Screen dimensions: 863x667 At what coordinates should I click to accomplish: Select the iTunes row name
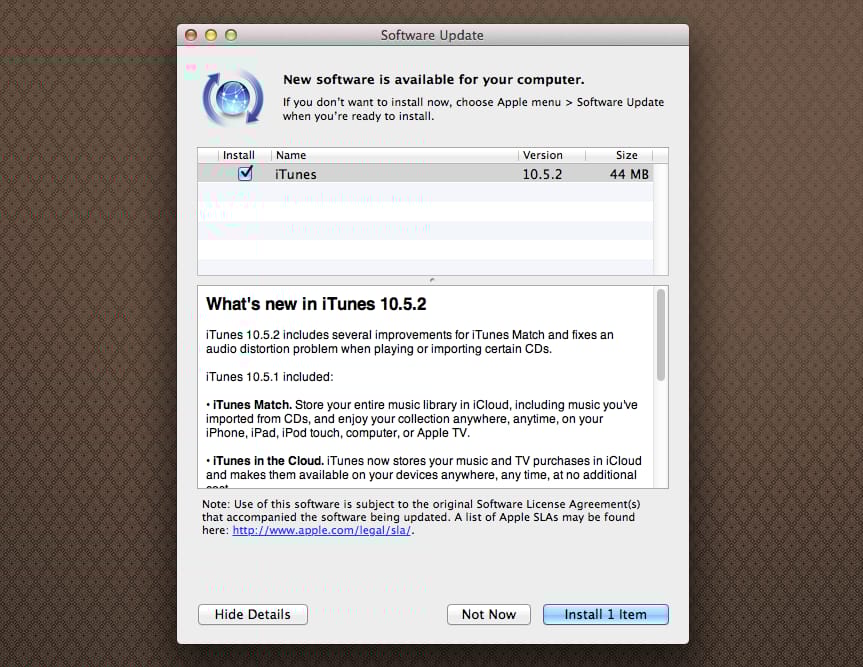[296, 174]
